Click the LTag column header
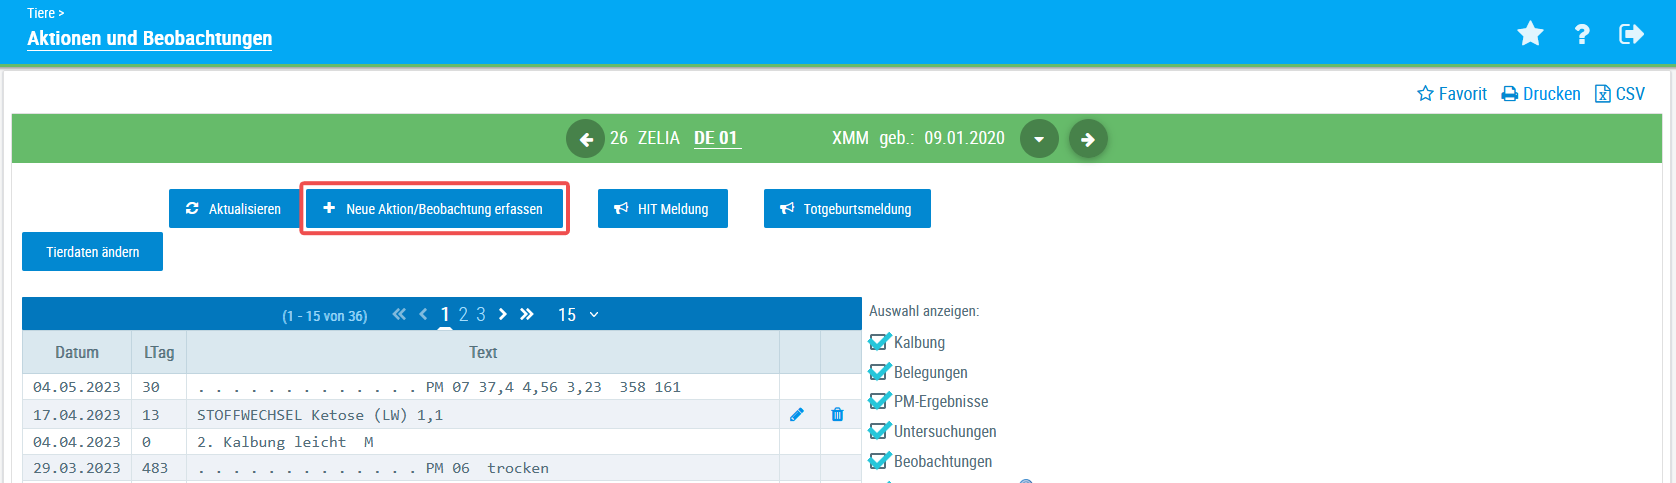Viewport: 1676px width, 483px height. [159, 352]
